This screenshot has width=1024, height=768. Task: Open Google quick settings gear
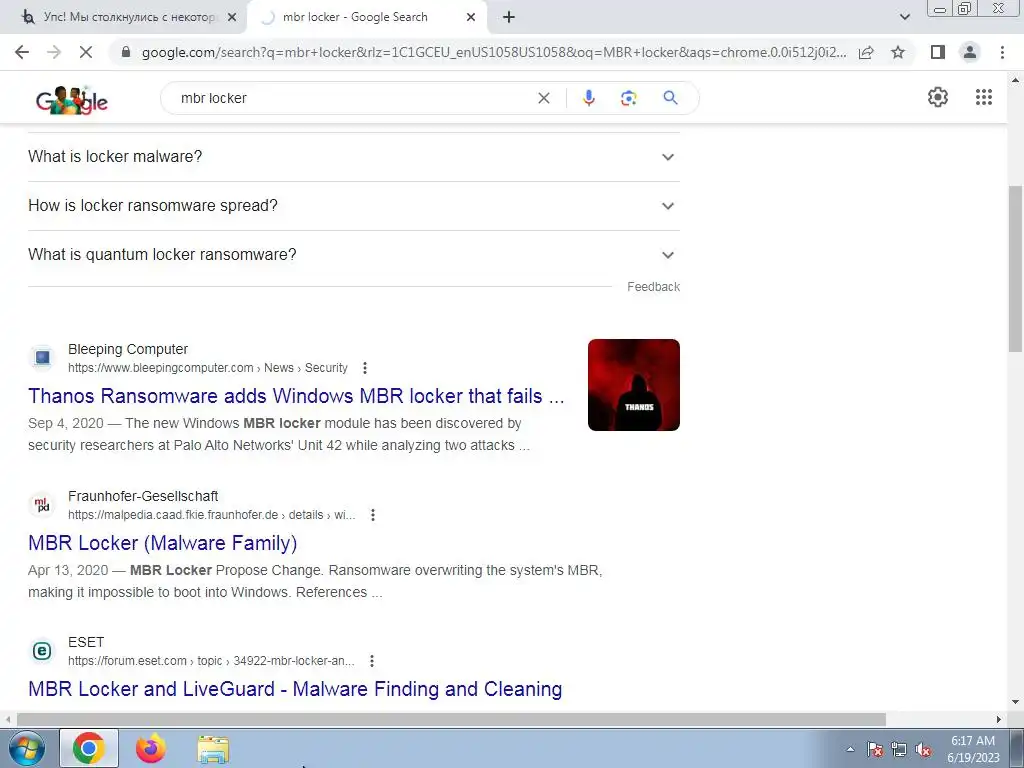938,97
